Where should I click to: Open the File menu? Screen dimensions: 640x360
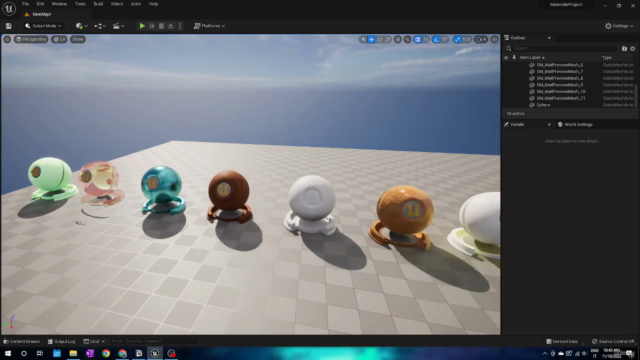[x=25, y=4]
